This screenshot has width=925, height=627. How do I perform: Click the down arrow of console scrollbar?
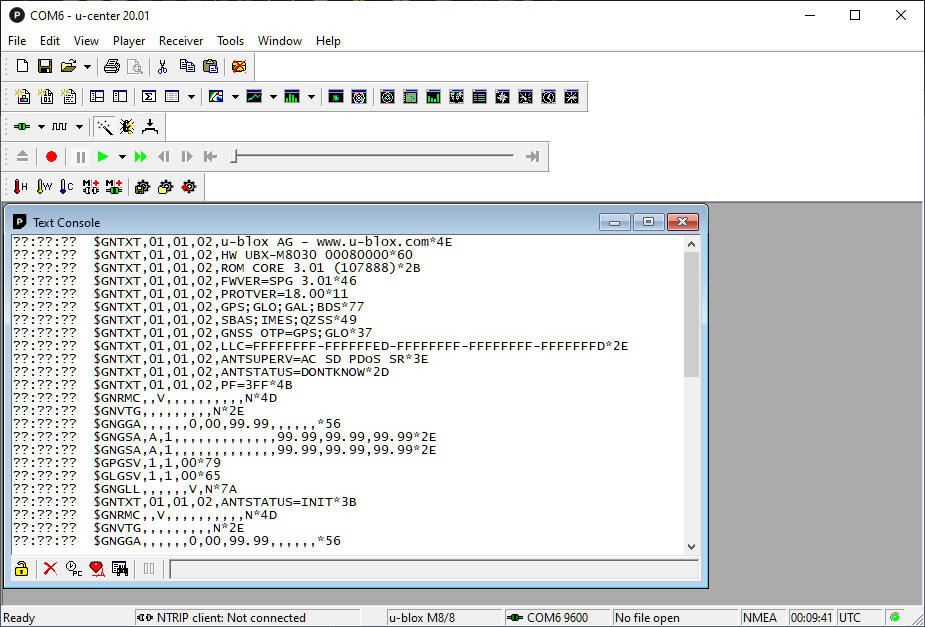[691, 547]
